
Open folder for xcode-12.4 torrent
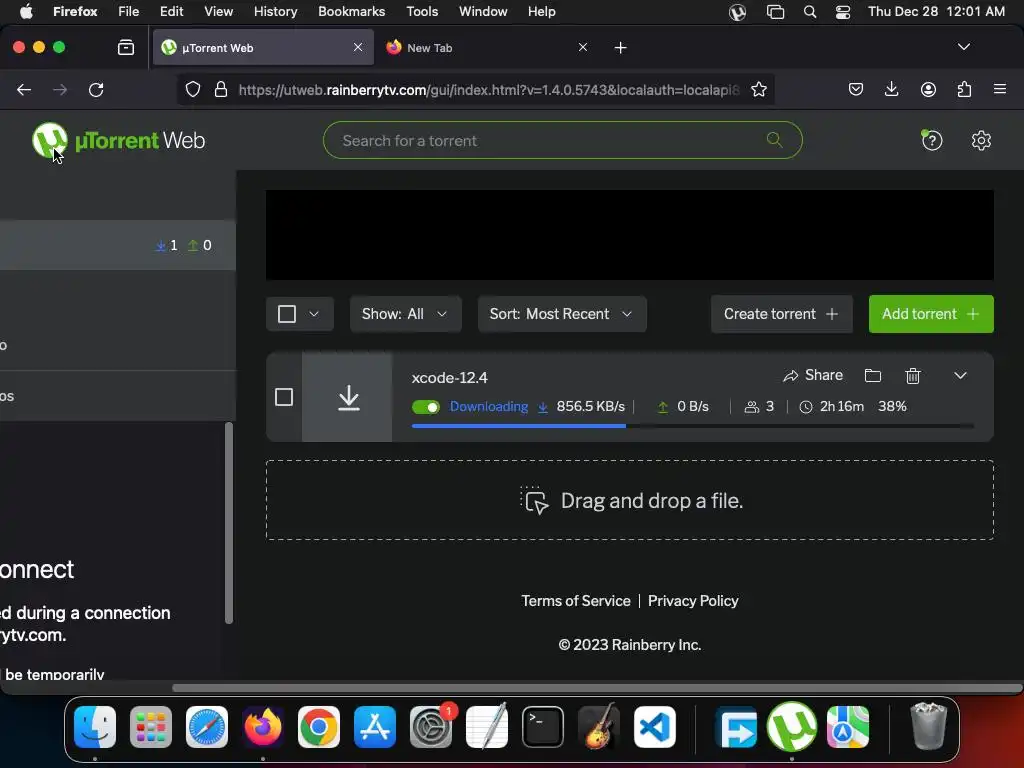tap(872, 376)
